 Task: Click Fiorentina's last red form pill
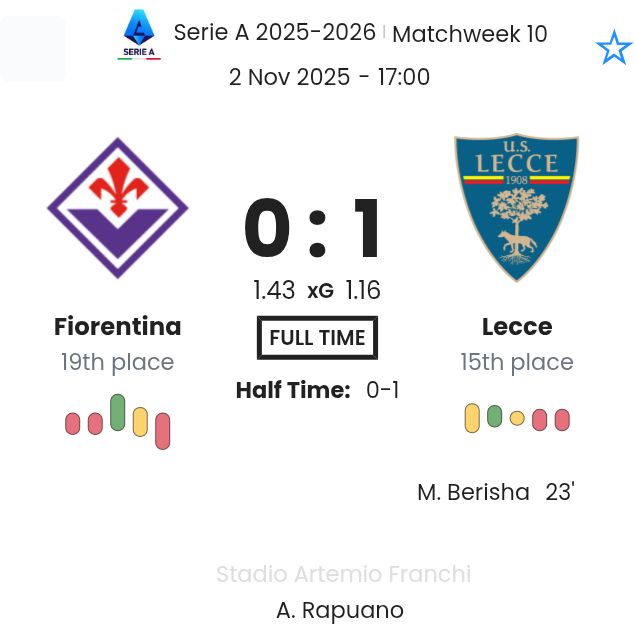[x=163, y=431]
